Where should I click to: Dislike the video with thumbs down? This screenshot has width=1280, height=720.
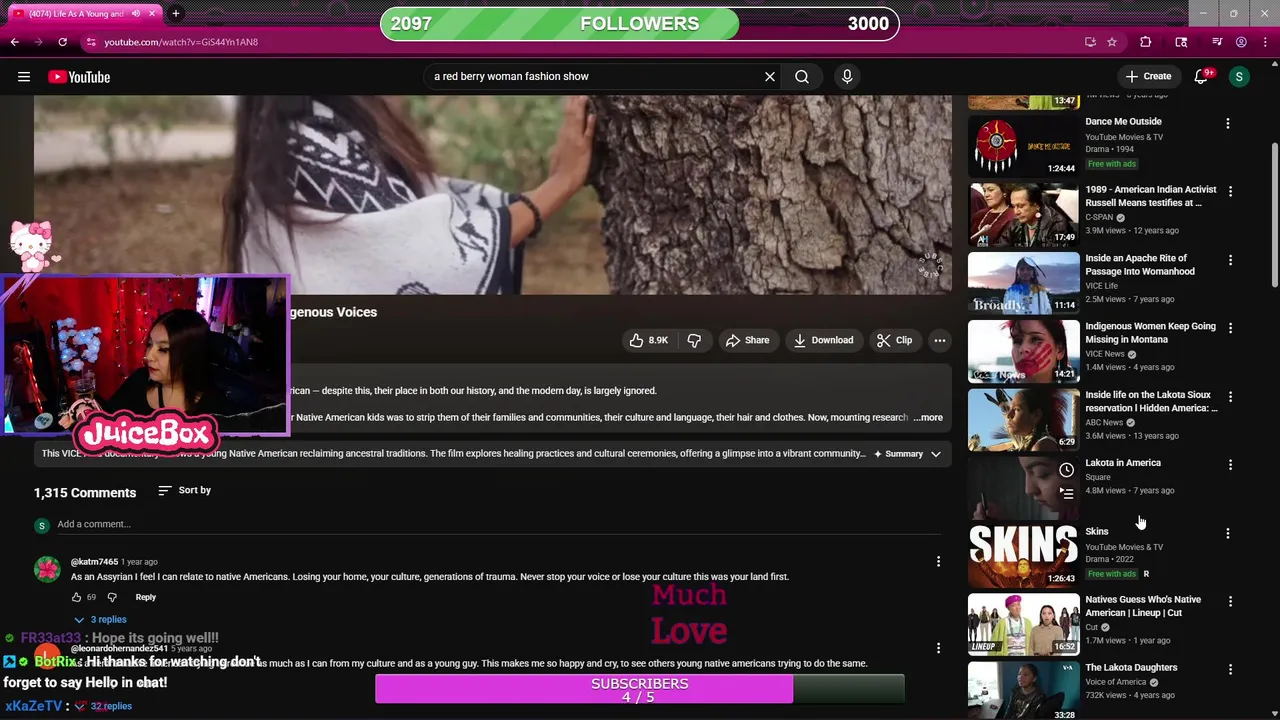694,340
